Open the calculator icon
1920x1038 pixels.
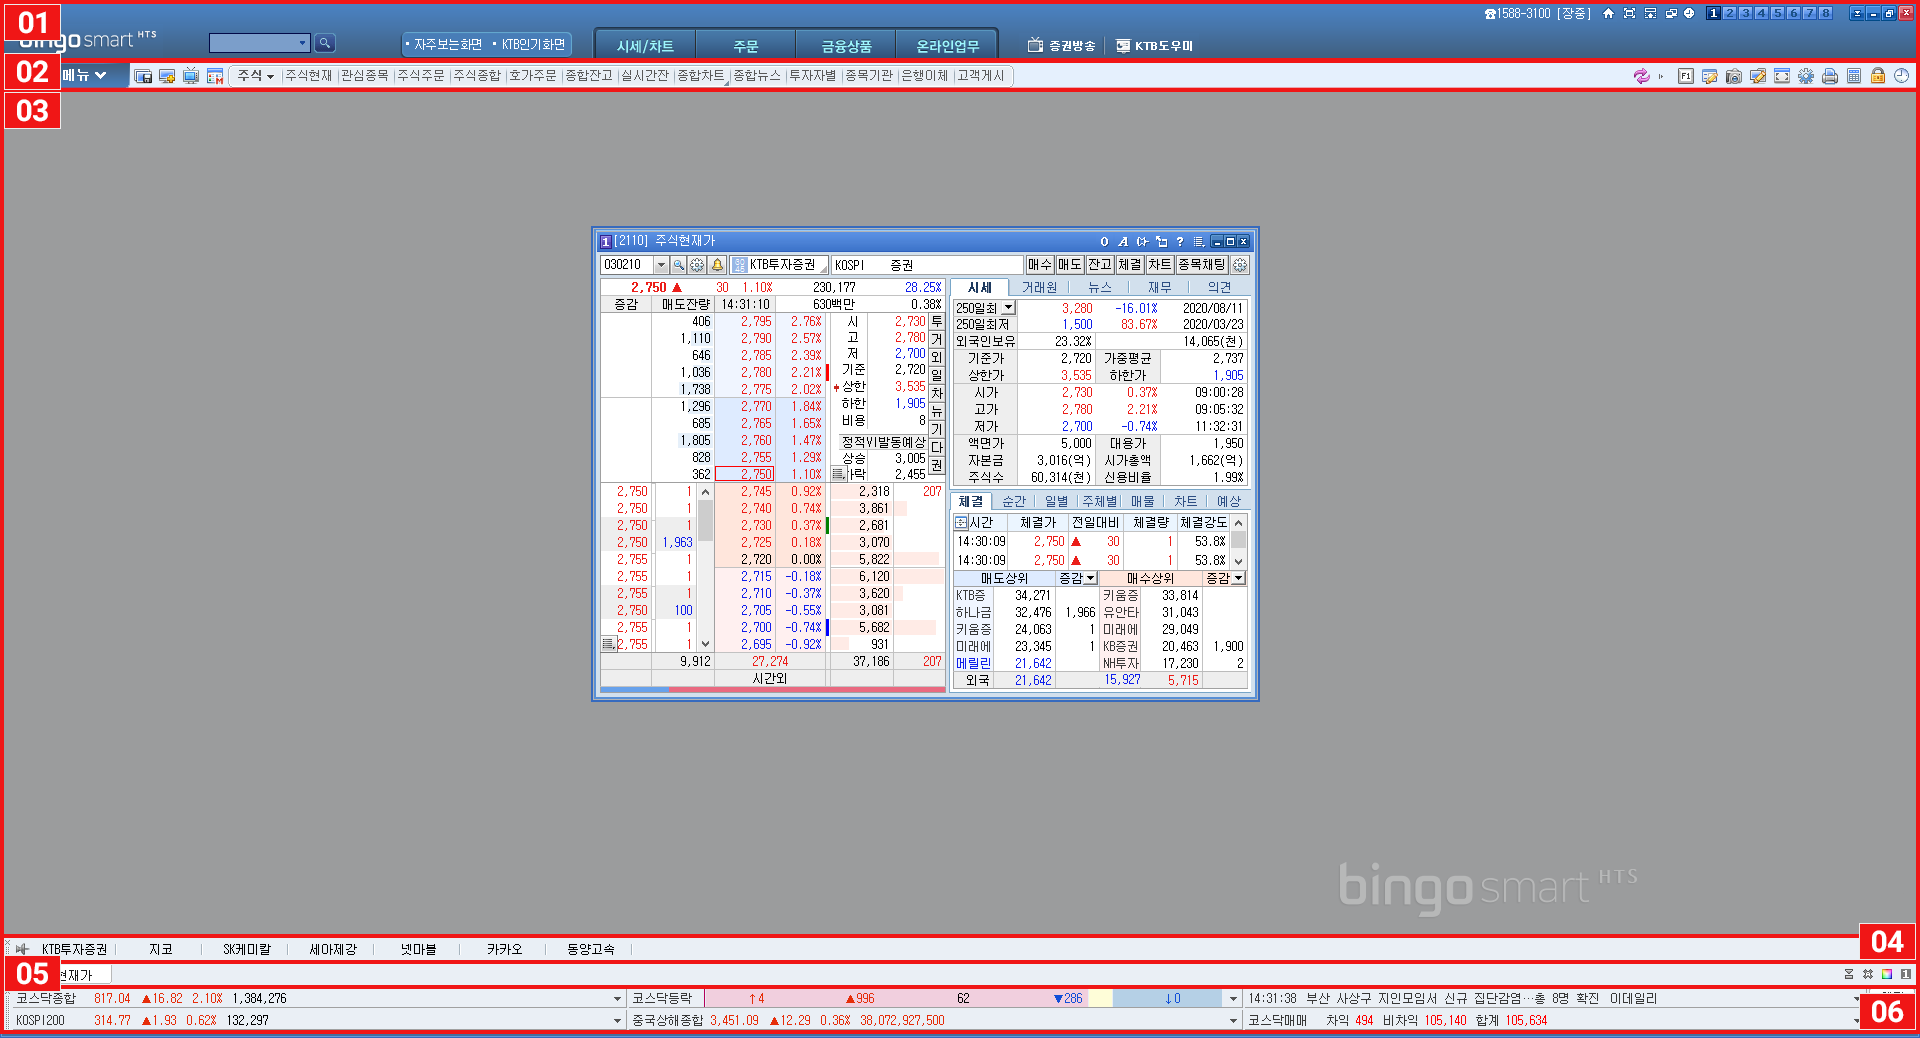coord(1854,76)
